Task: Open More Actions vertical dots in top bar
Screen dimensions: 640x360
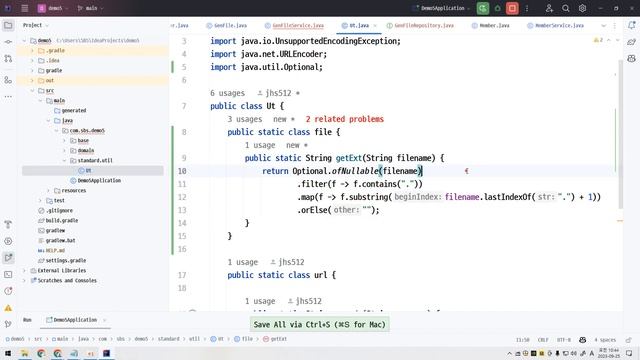Action: coord(527,8)
